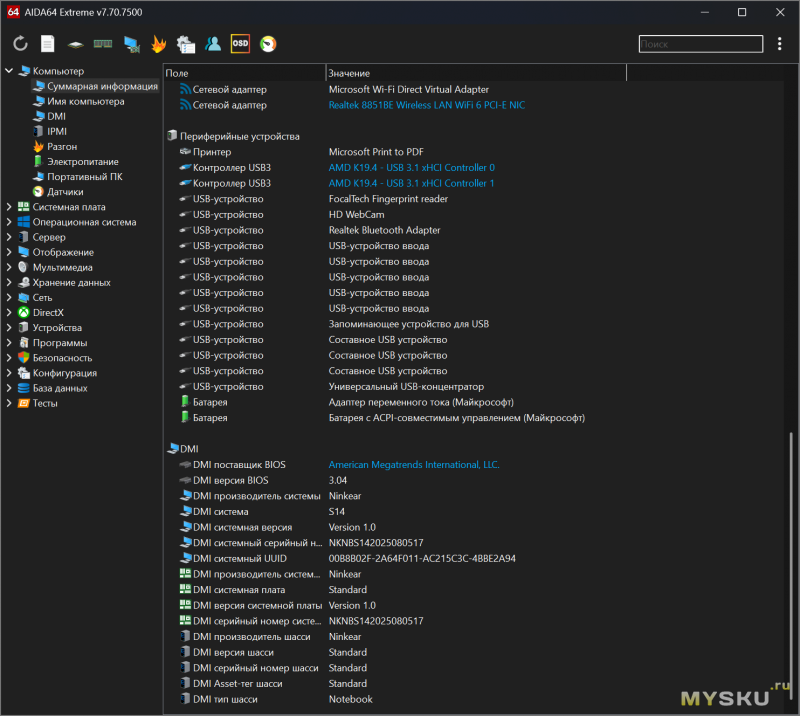Click the user toolbar icon
This screenshot has height=716, width=800.
pyautogui.click(x=213, y=44)
